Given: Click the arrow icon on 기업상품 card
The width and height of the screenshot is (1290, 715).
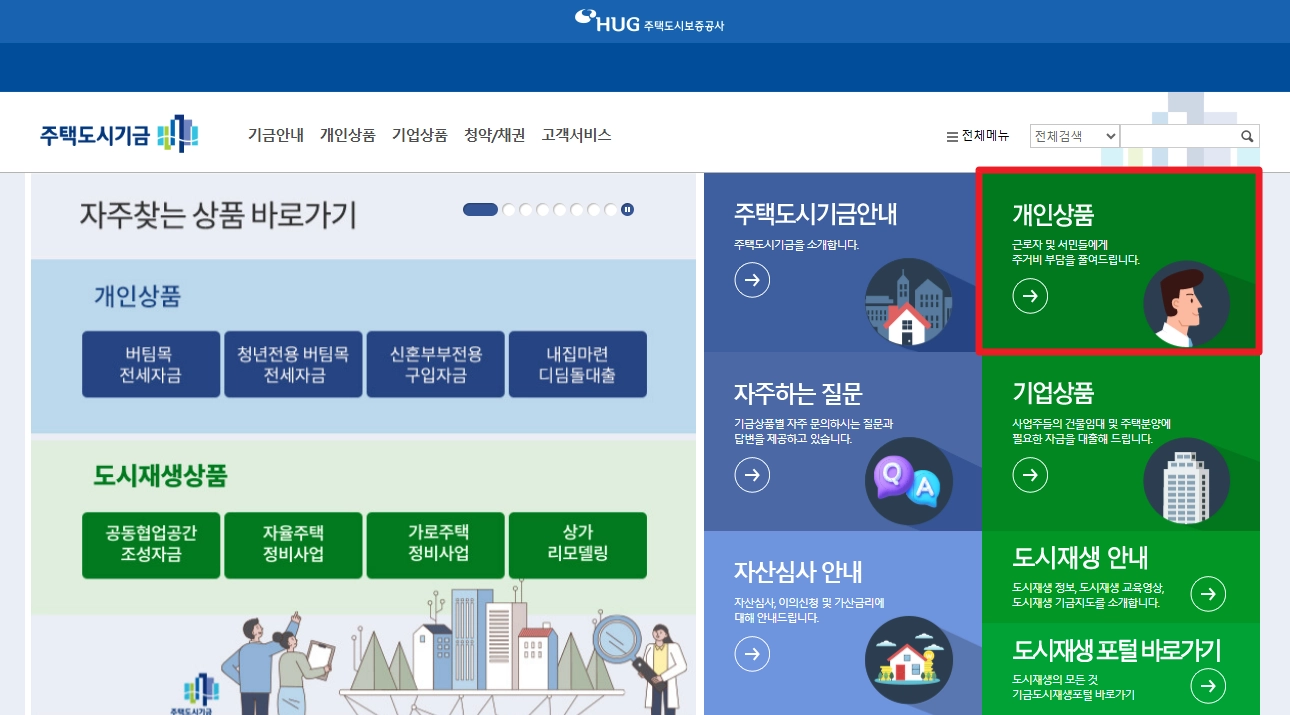Looking at the screenshot, I should (1030, 474).
